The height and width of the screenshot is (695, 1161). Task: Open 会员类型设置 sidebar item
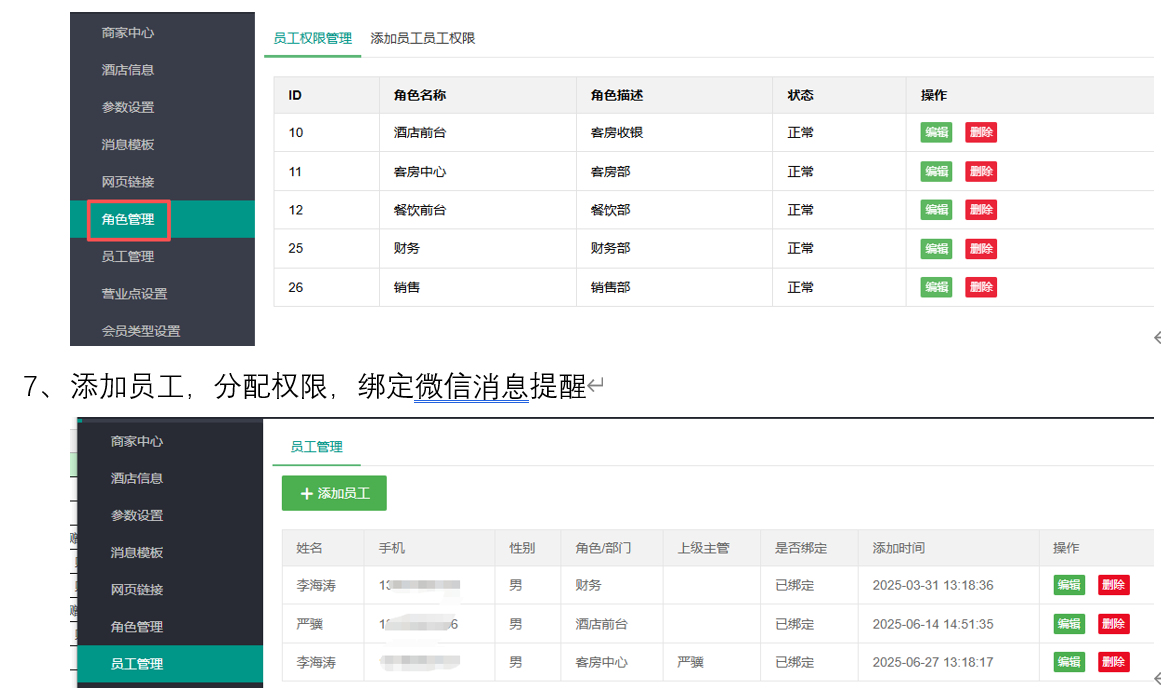click(x=140, y=331)
